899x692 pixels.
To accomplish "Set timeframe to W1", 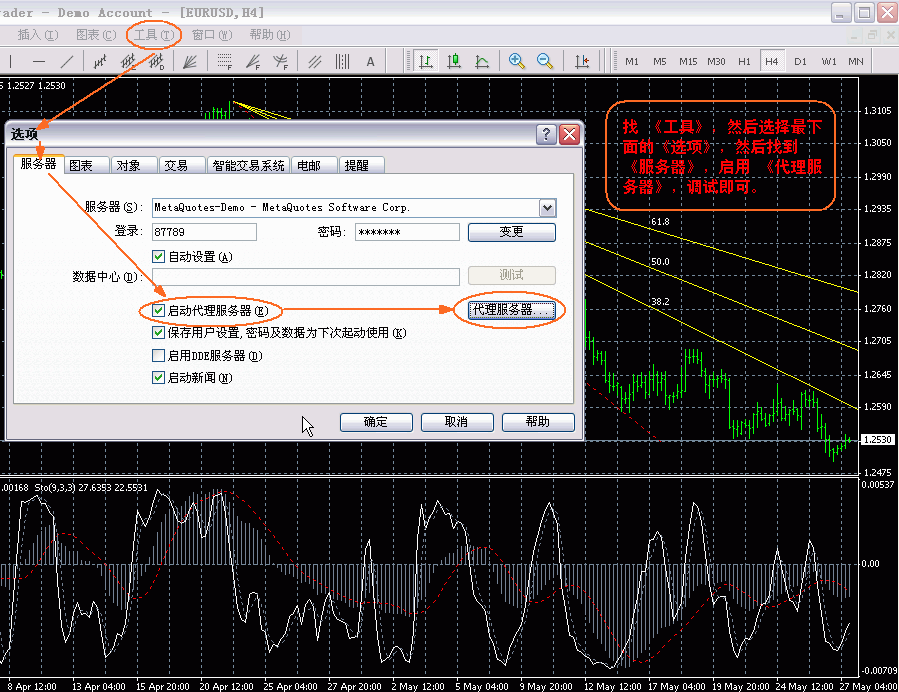I will click(829, 61).
